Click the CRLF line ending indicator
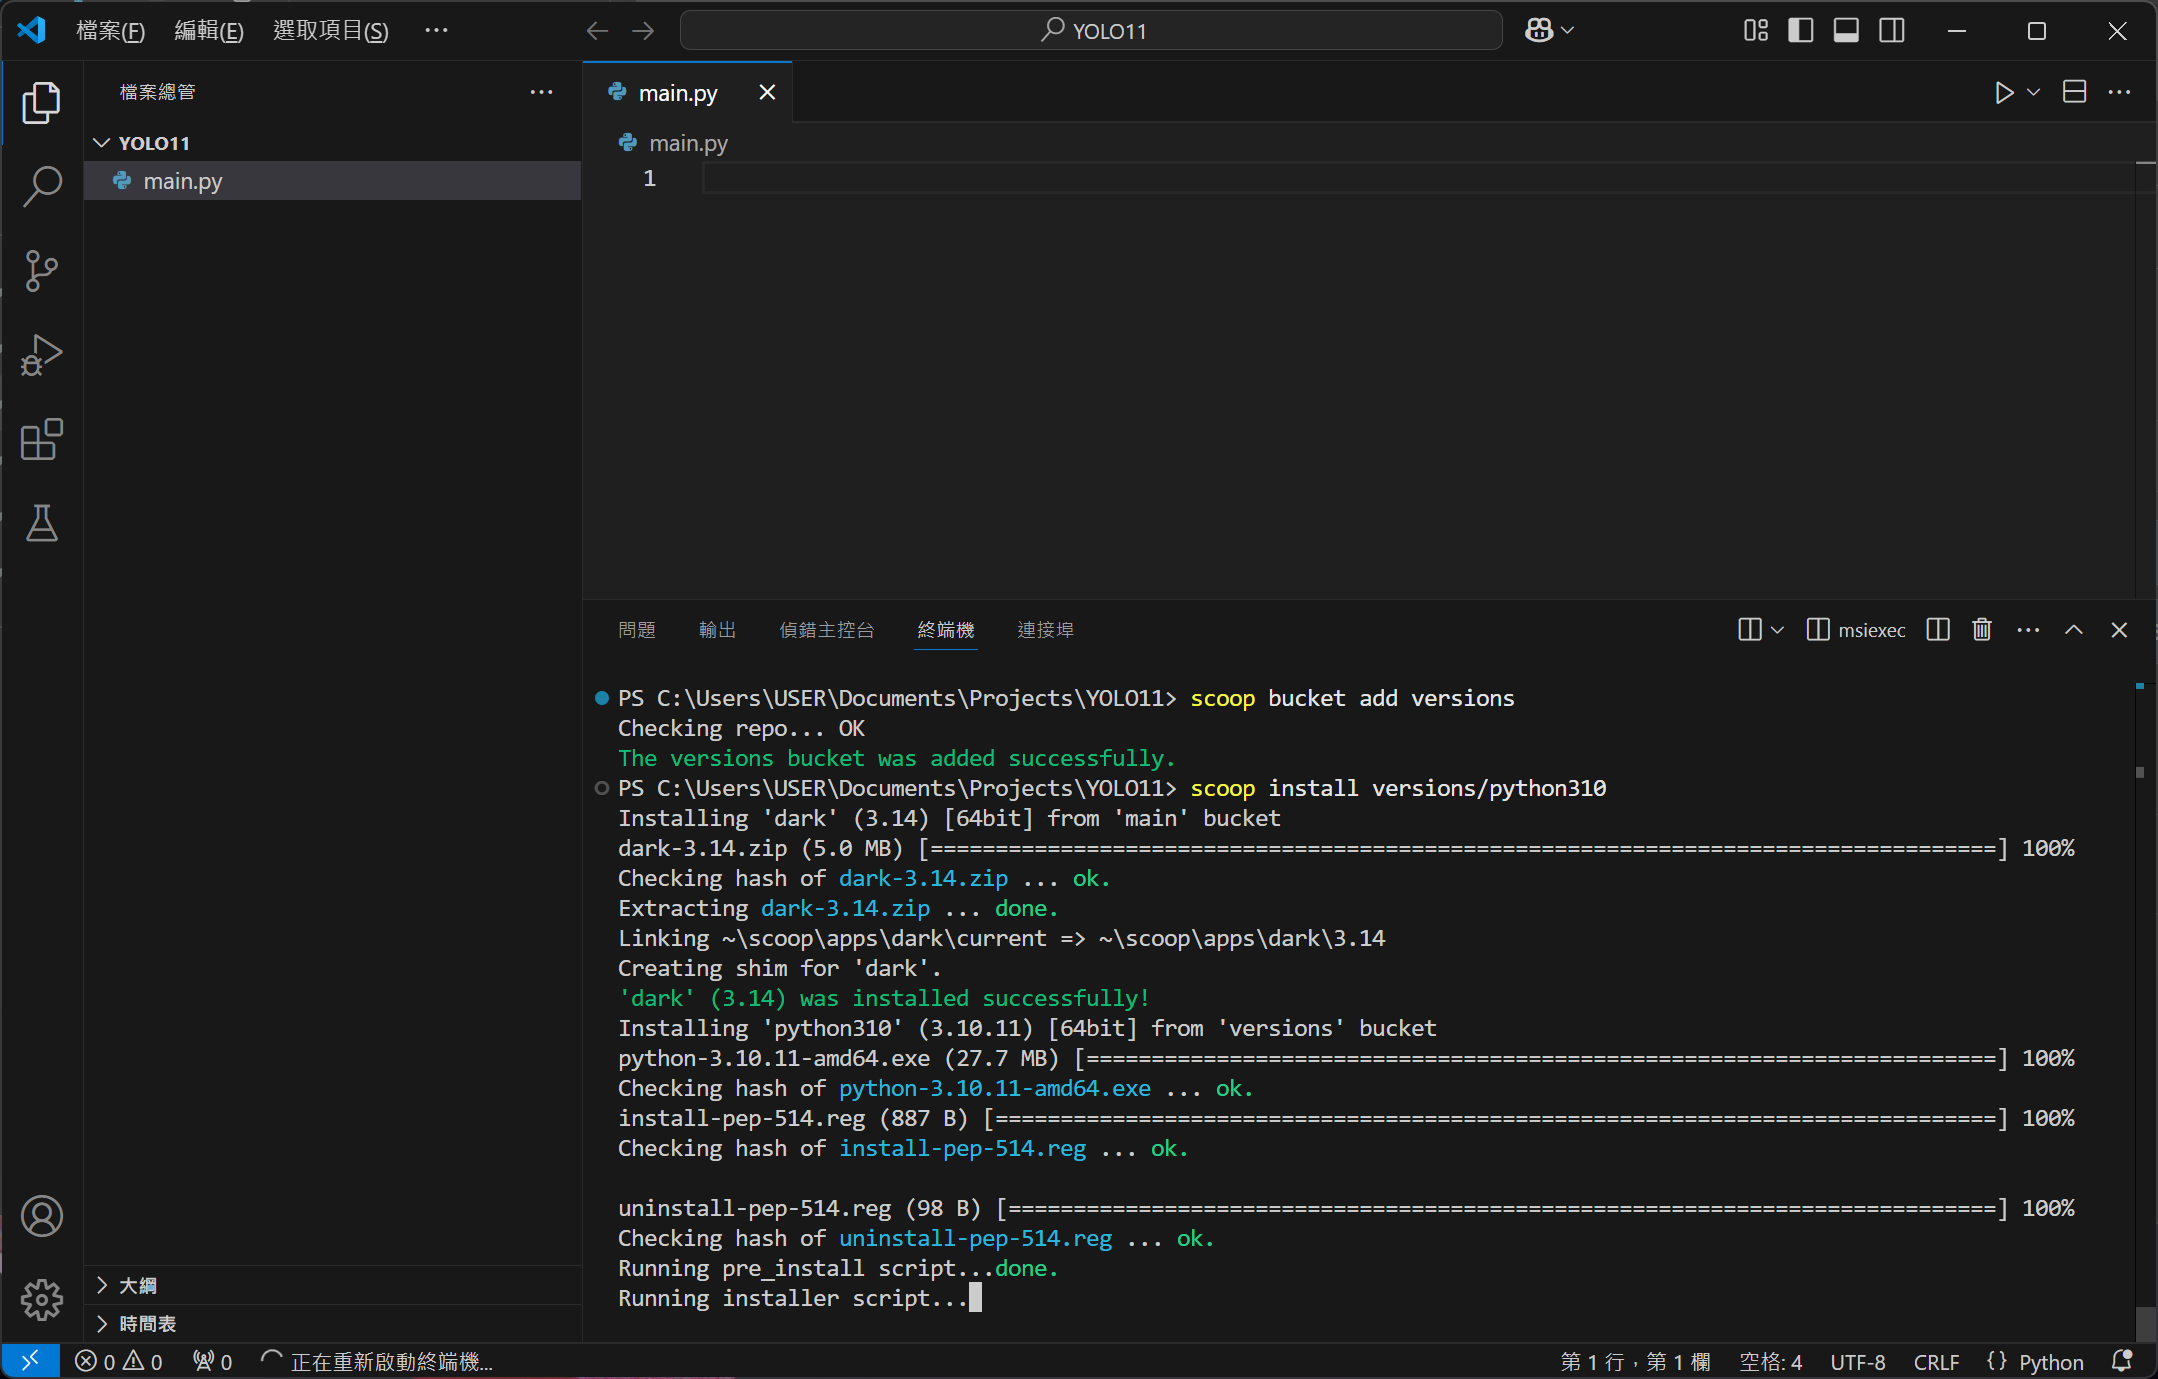The image size is (2158, 1379). pos(1936,1362)
